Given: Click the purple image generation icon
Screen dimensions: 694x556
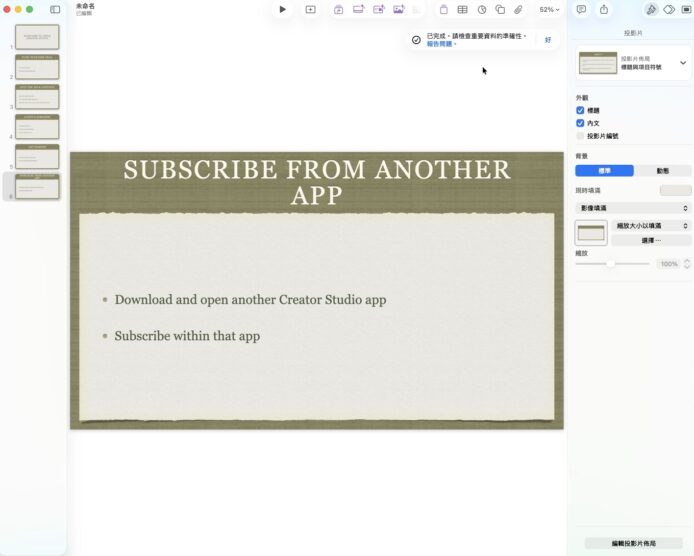Looking at the screenshot, I should 398,9.
